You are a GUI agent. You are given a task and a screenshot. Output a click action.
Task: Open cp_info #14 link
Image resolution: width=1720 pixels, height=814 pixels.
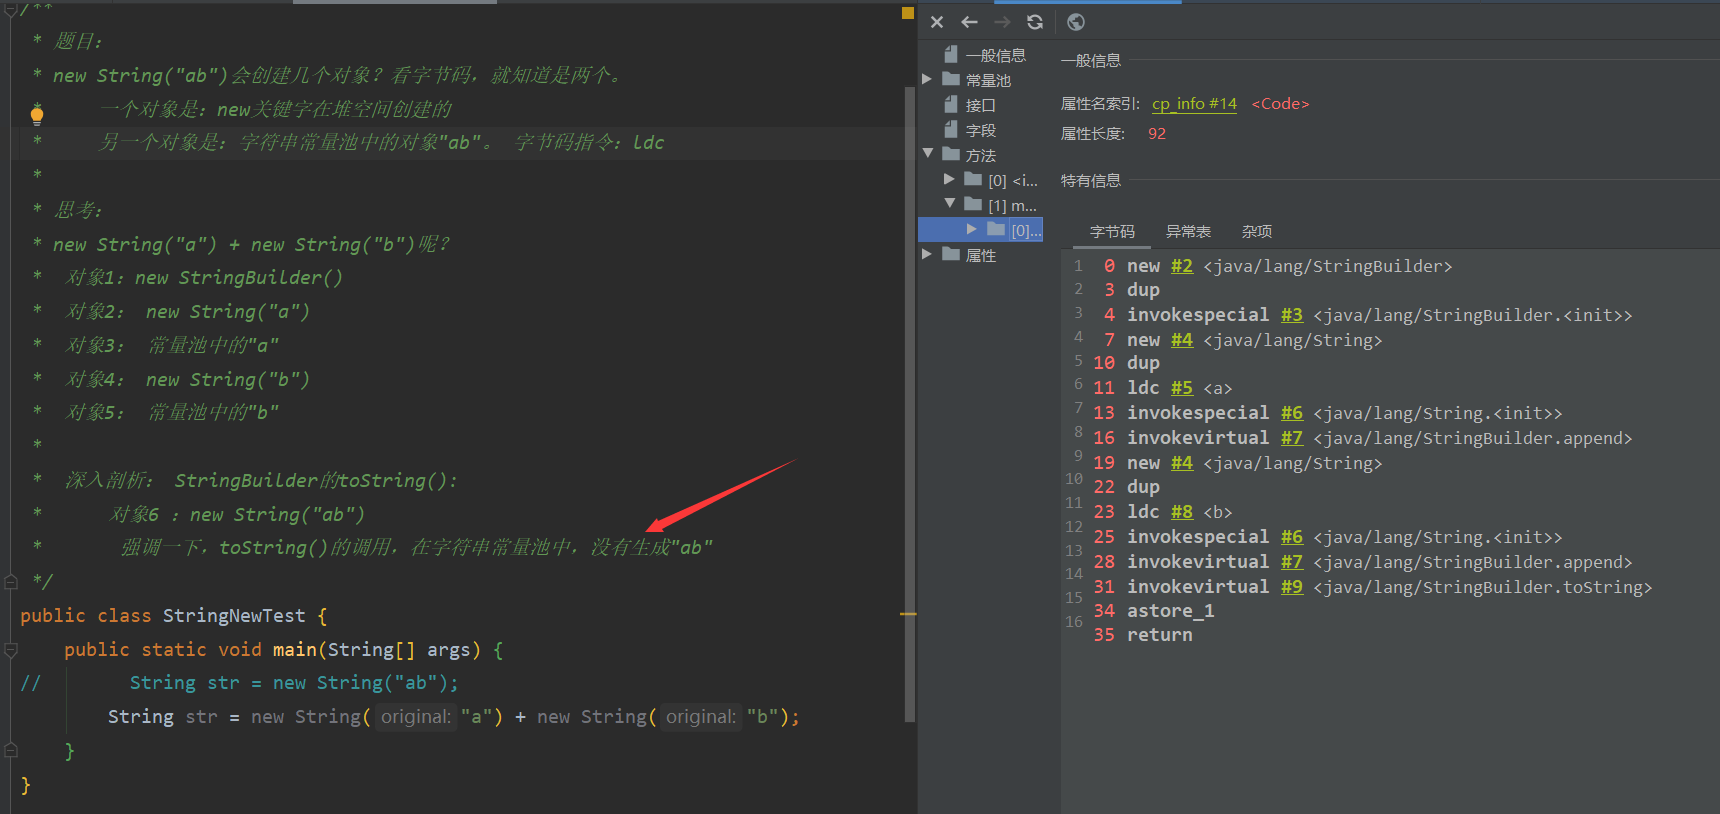(x=1194, y=104)
